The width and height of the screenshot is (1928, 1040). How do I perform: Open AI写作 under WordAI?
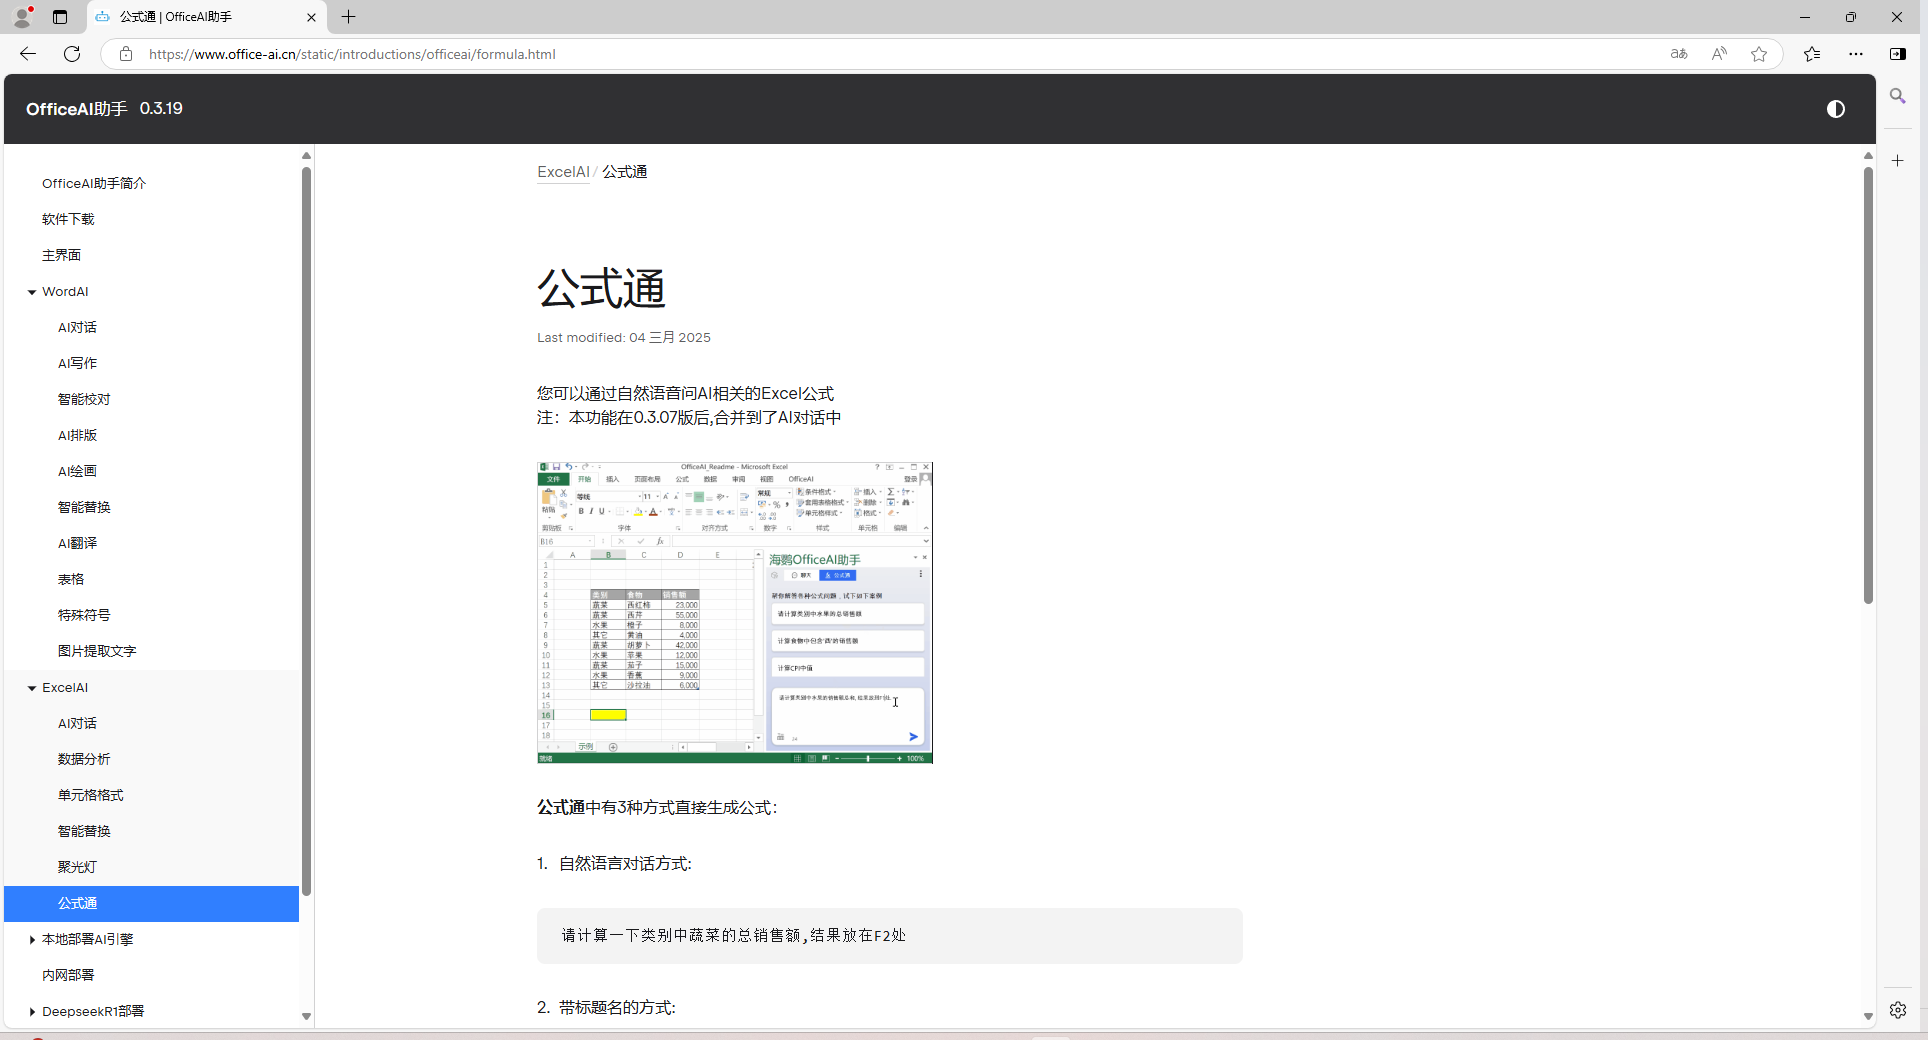tap(77, 364)
